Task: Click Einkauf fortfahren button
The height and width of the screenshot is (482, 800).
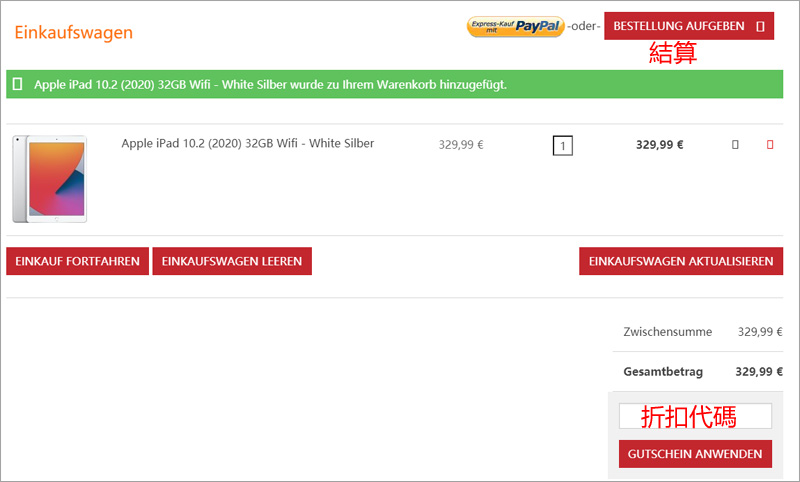Action: [78, 261]
